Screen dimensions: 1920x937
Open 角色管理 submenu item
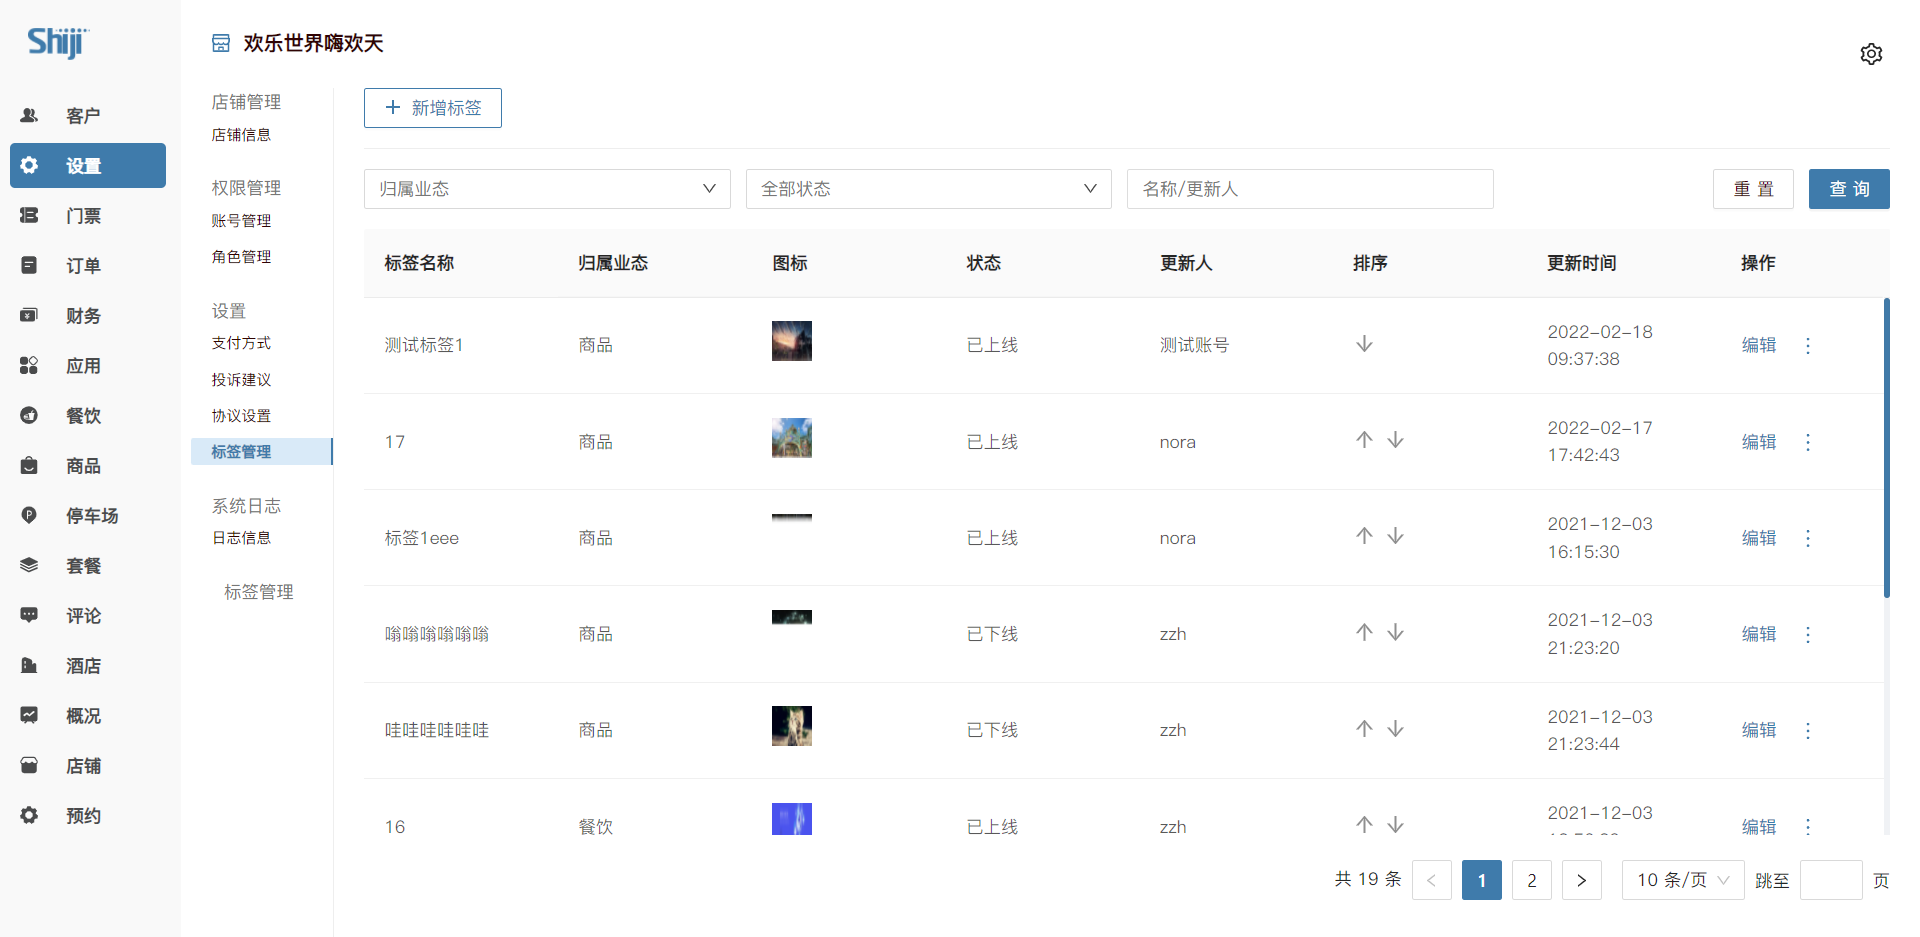point(241,257)
